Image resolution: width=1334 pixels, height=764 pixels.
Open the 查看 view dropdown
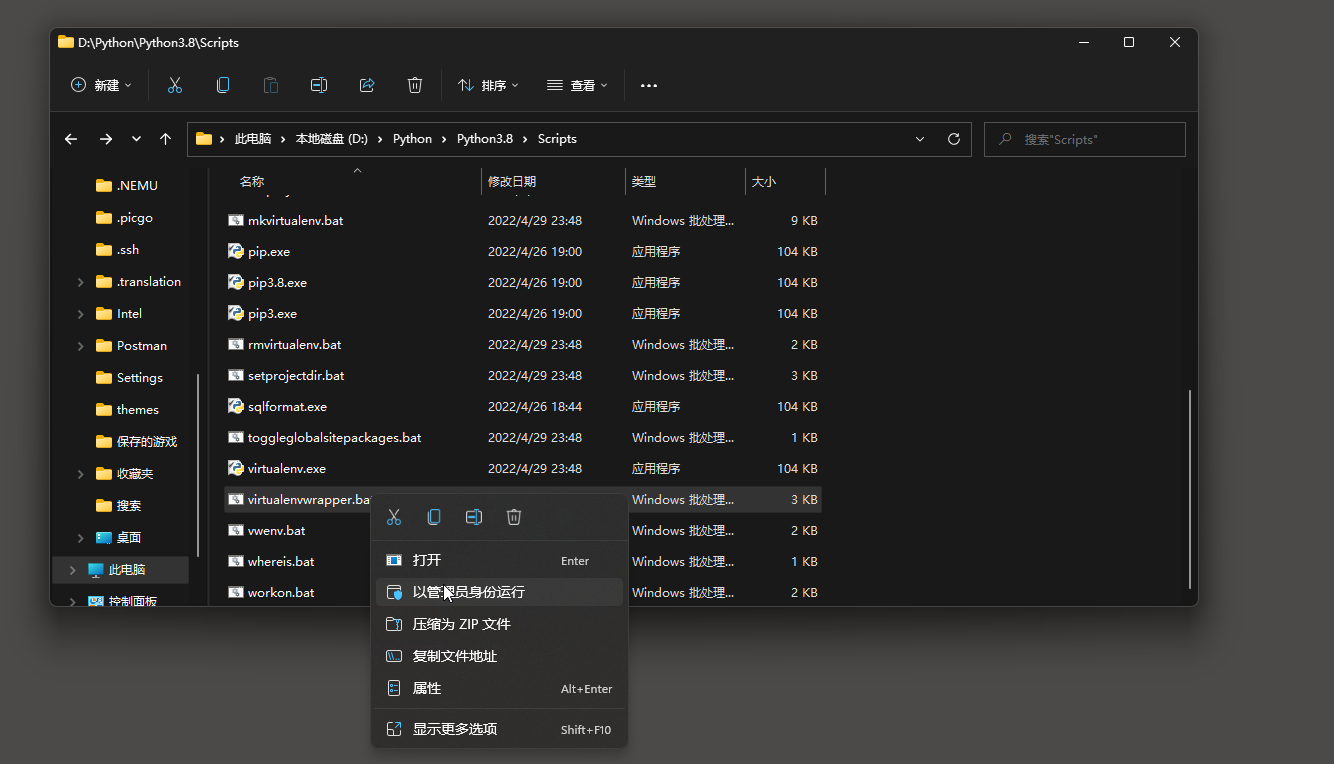[x=577, y=86]
